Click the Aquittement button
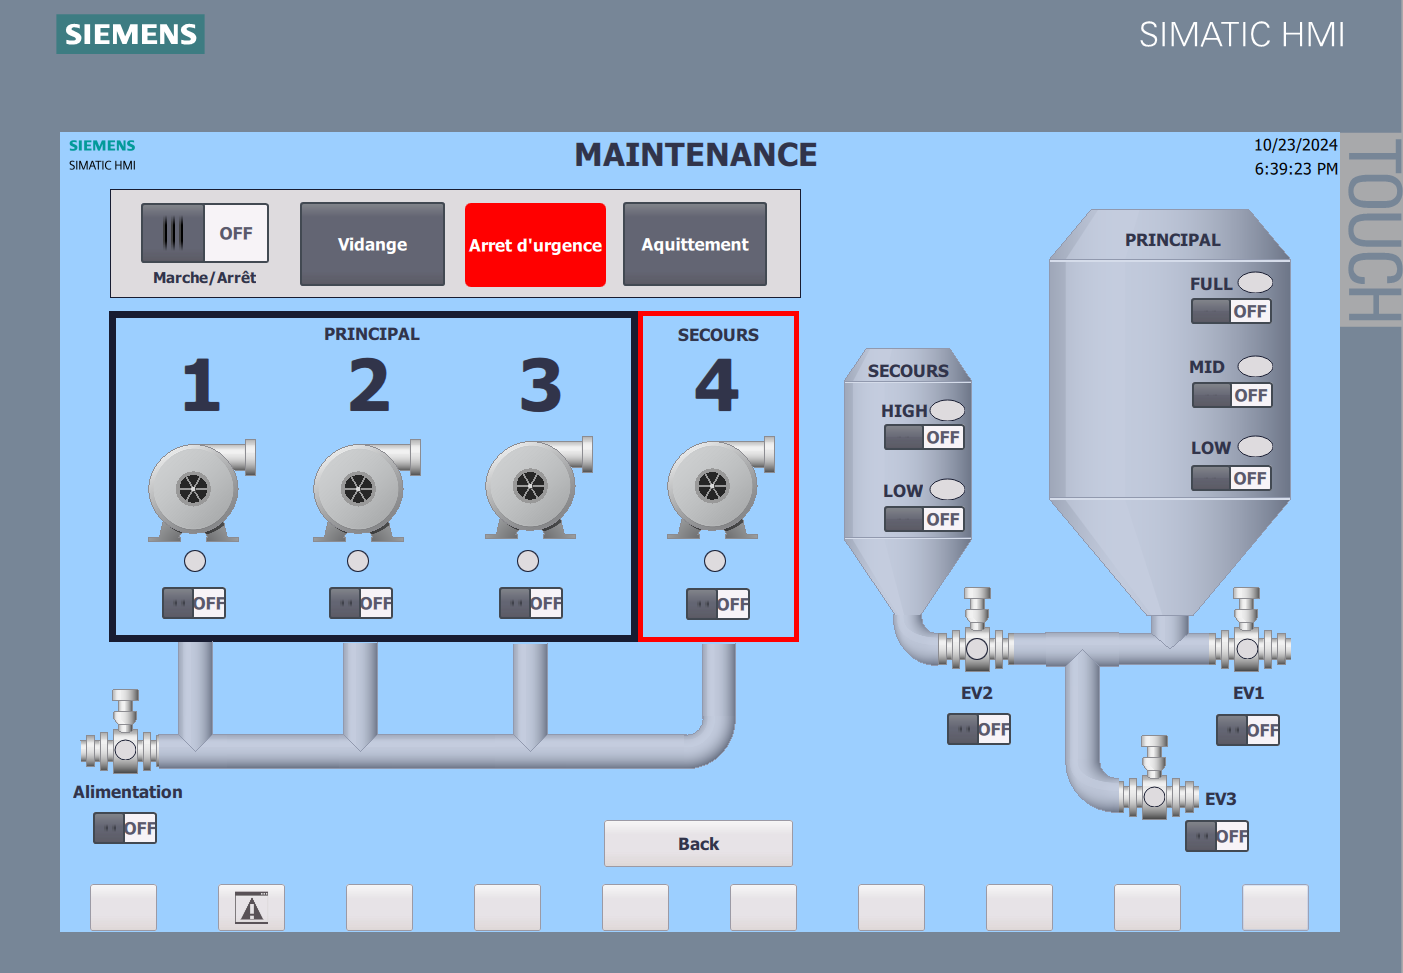The height and width of the screenshot is (973, 1403). click(695, 244)
